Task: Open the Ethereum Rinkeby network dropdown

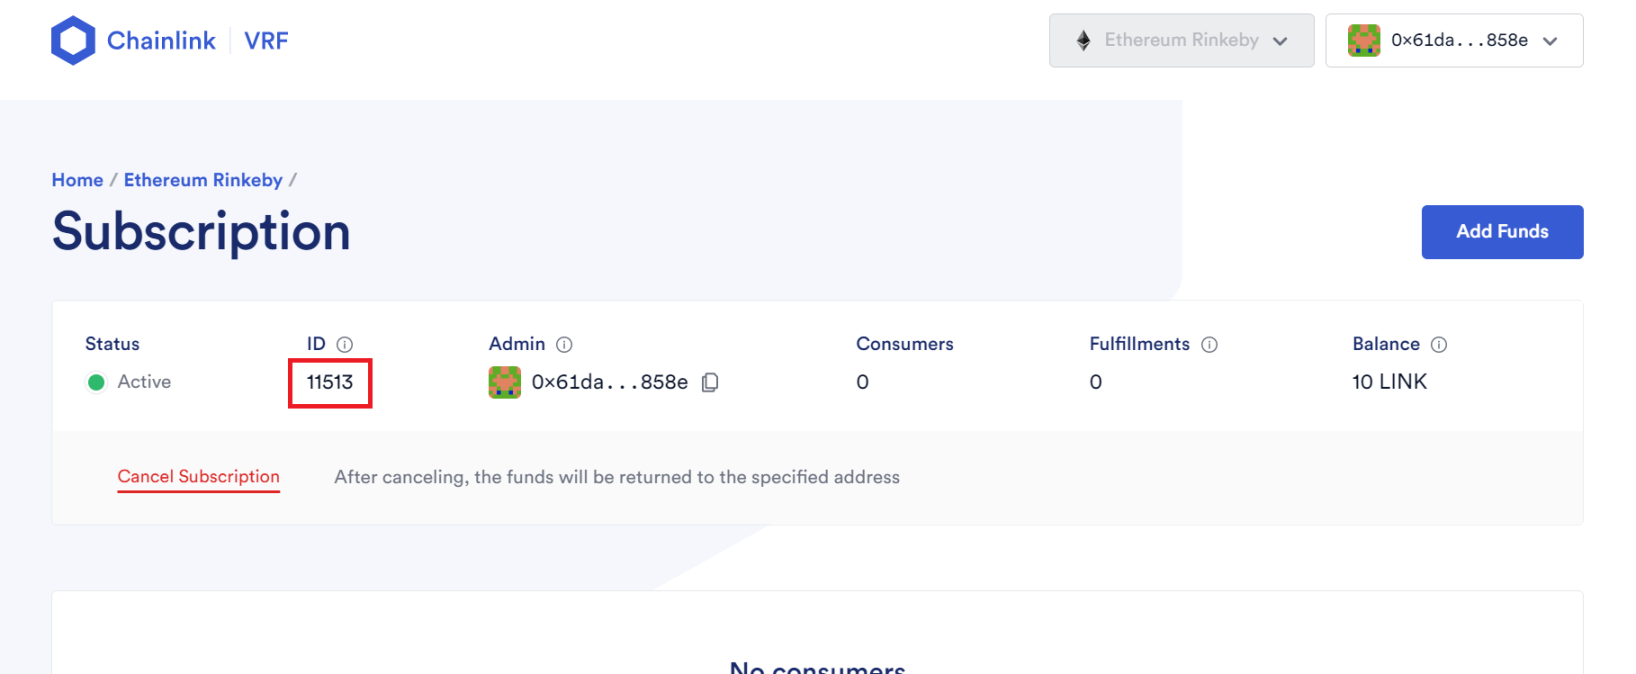Action: tap(1181, 41)
